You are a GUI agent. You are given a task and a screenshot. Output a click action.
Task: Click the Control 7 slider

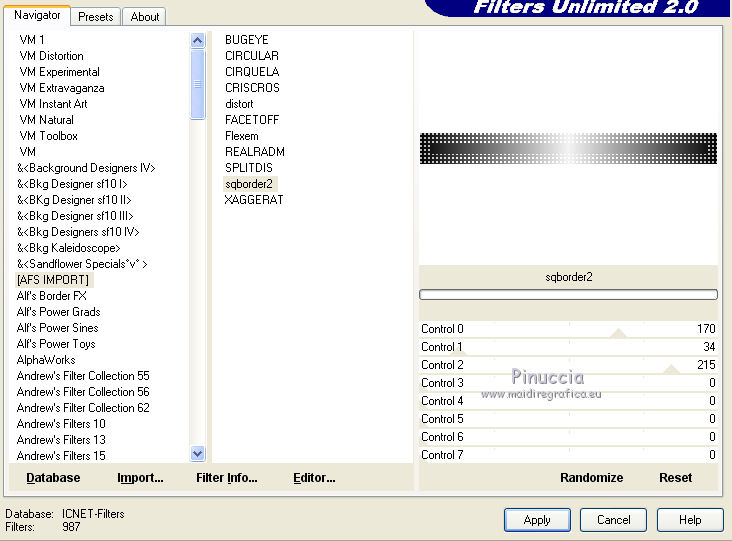[x=568, y=455]
